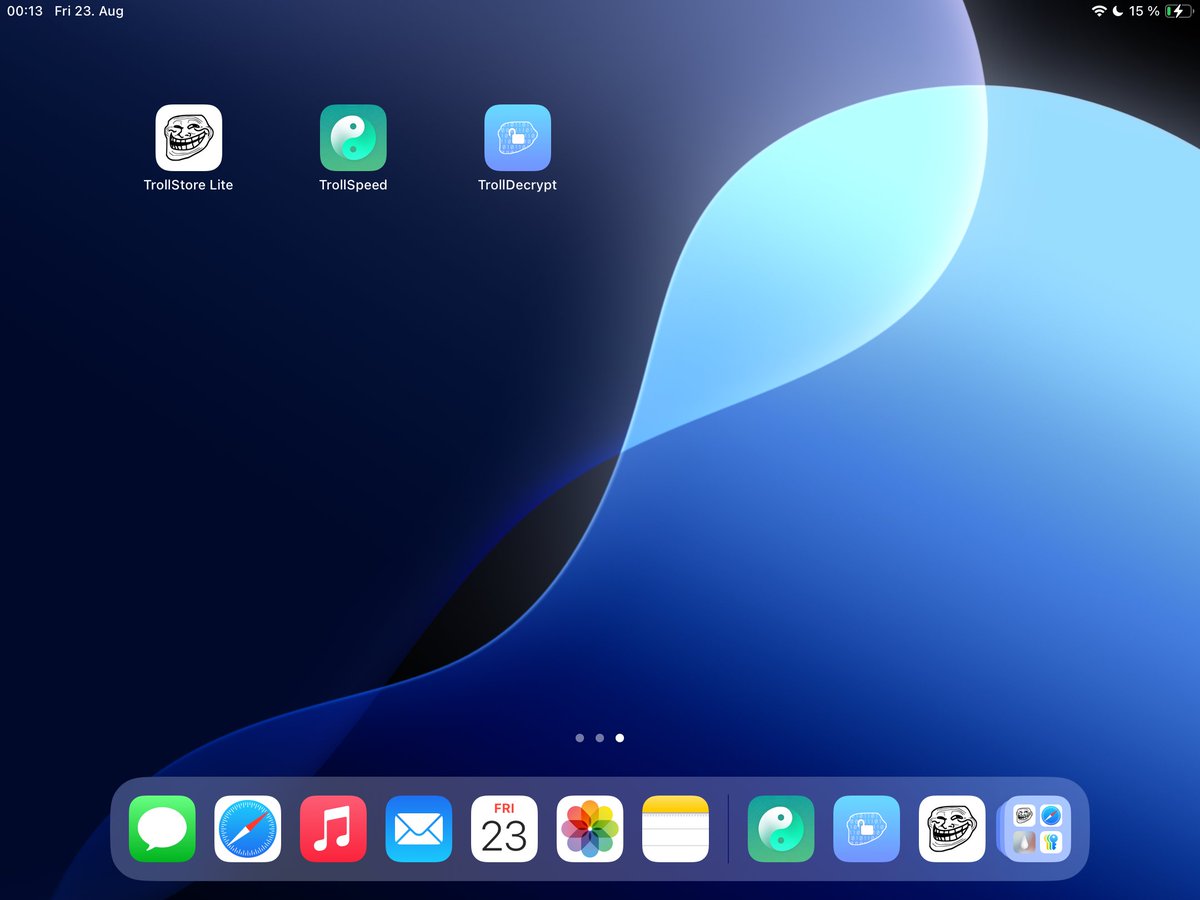Tap the 15 % battery percentage
This screenshot has width=1200, height=900.
[x=1144, y=11]
